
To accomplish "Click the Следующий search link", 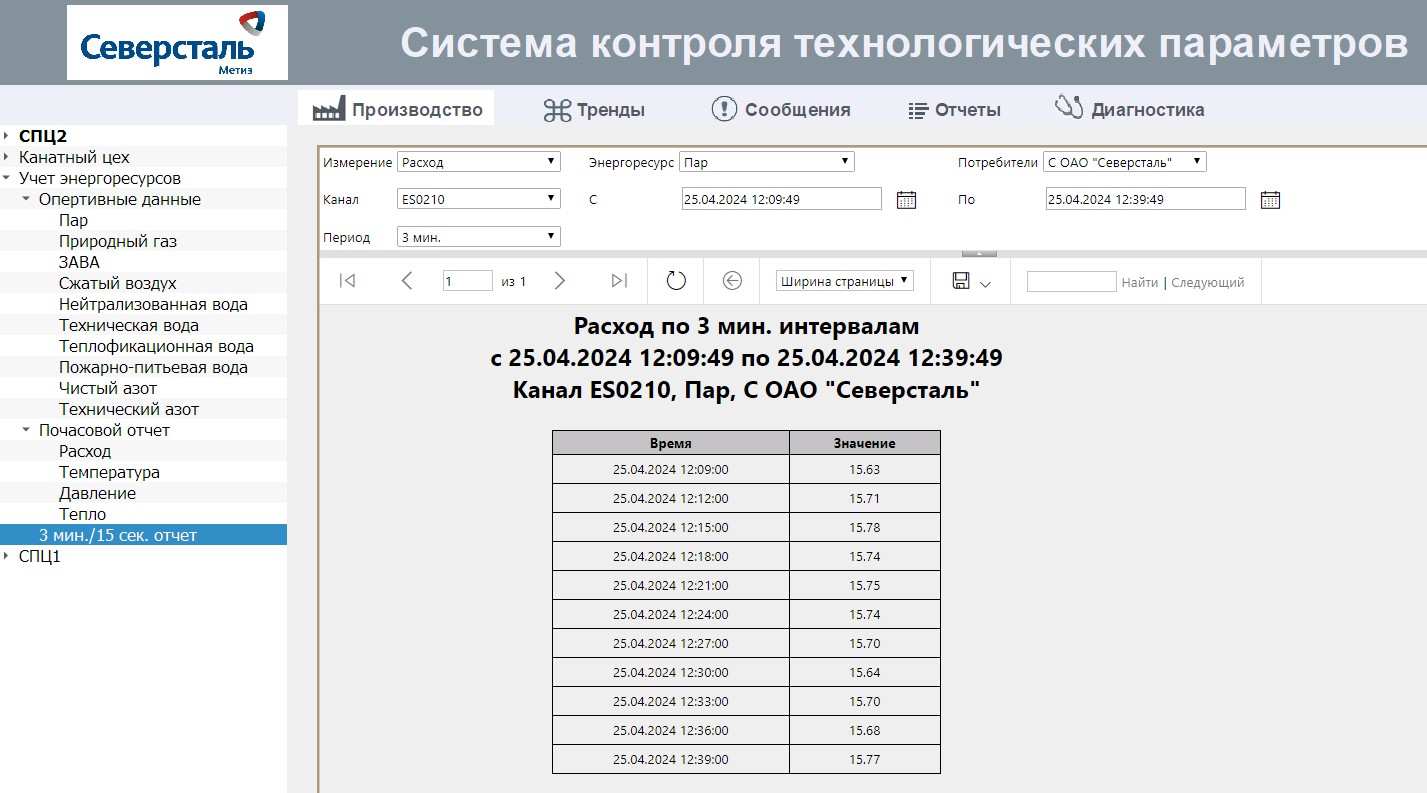I will click(1207, 282).
